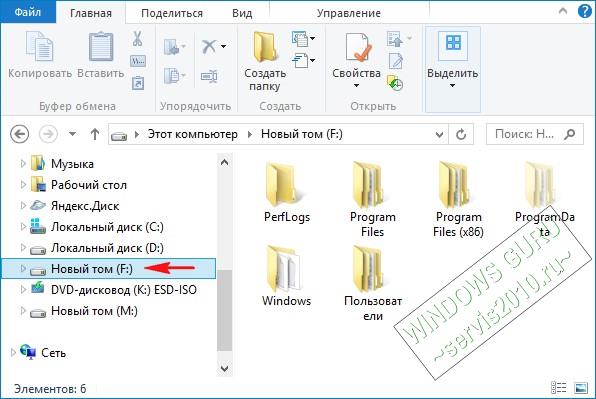Image resolution: width=596 pixels, height=399 pixels.
Task: Click the Rename icon in the Organize group
Action: pos(209,76)
